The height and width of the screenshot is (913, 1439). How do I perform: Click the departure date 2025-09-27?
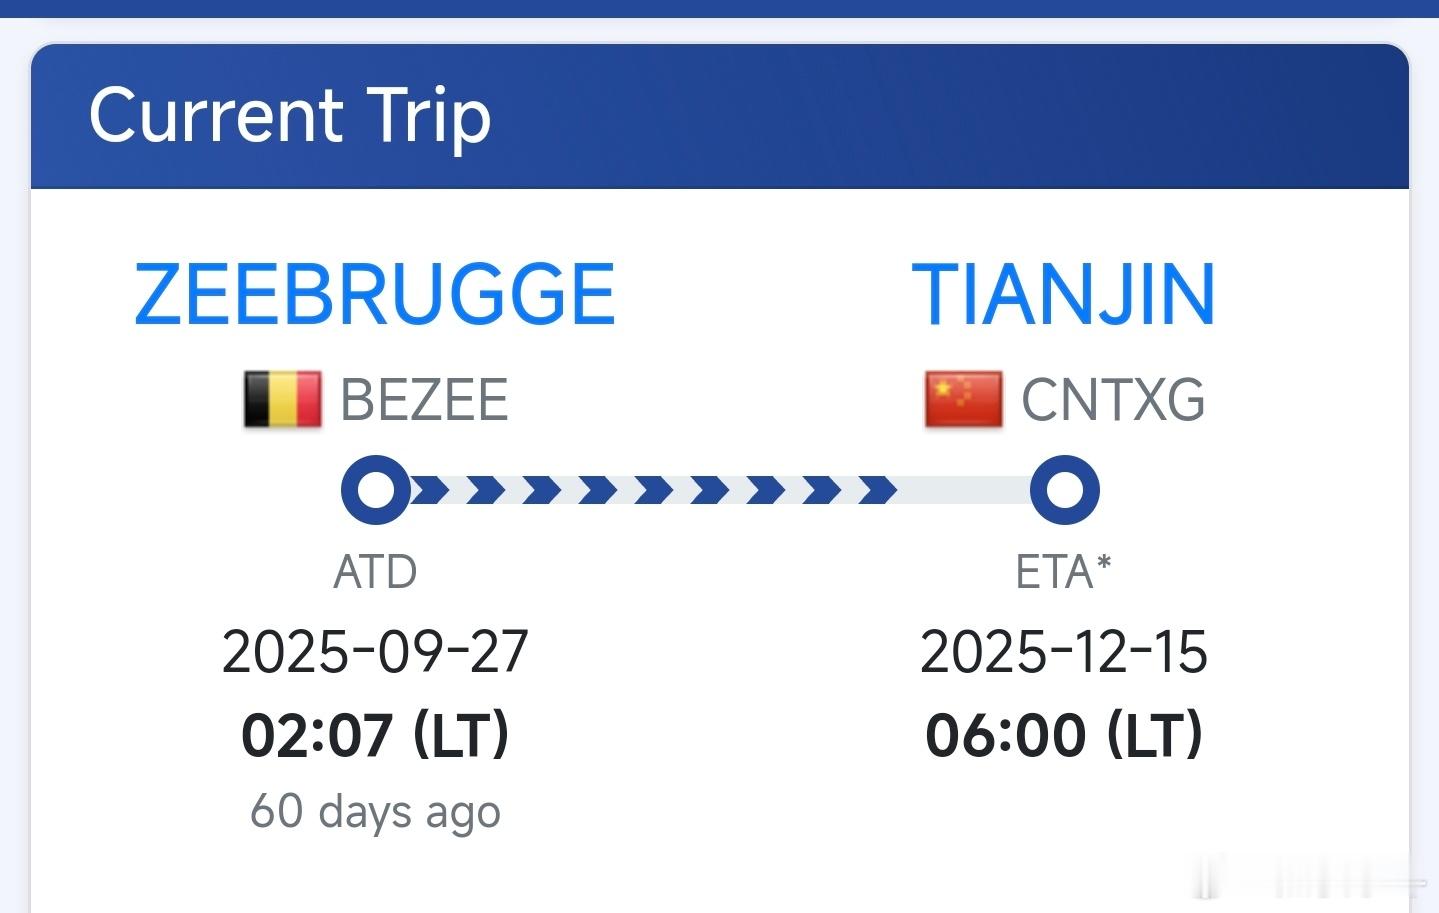click(x=375, y=652)
